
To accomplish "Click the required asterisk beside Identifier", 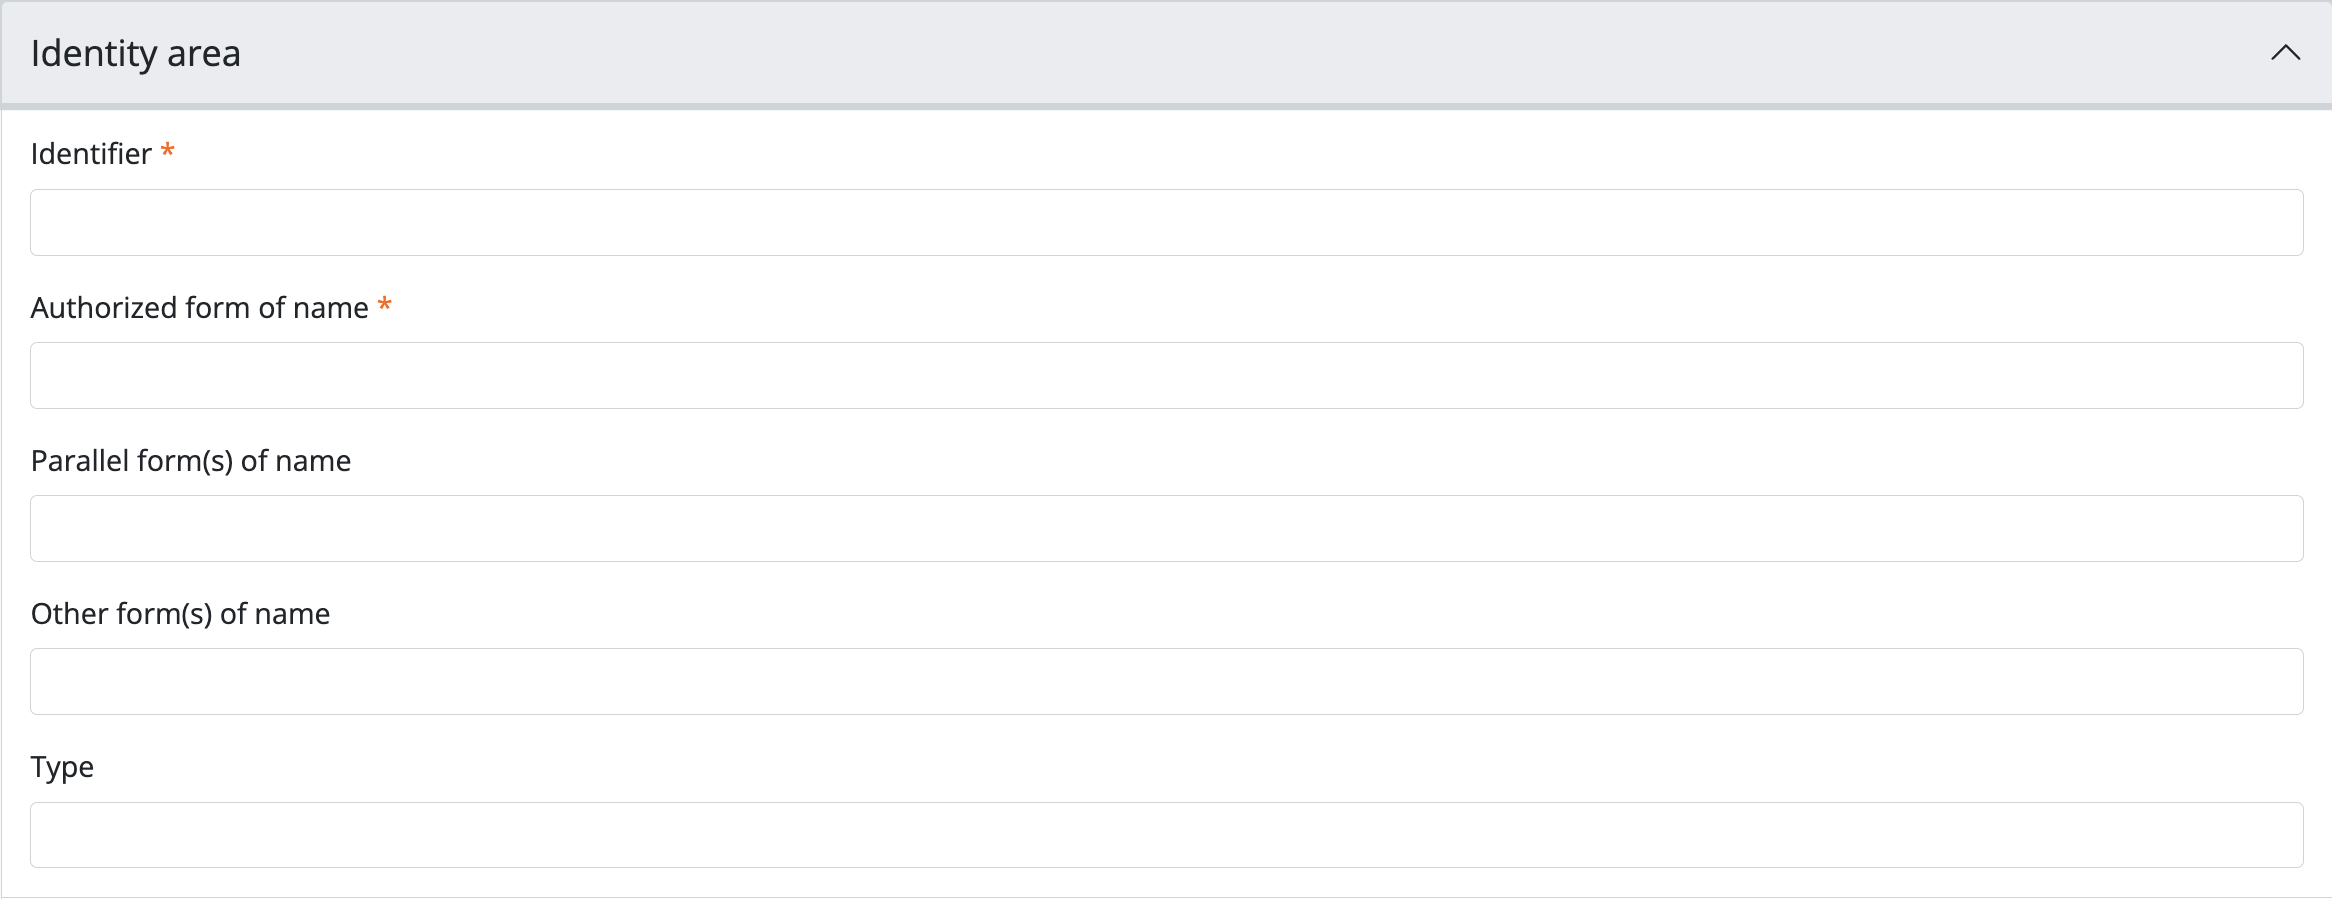I will click(168, 152).
